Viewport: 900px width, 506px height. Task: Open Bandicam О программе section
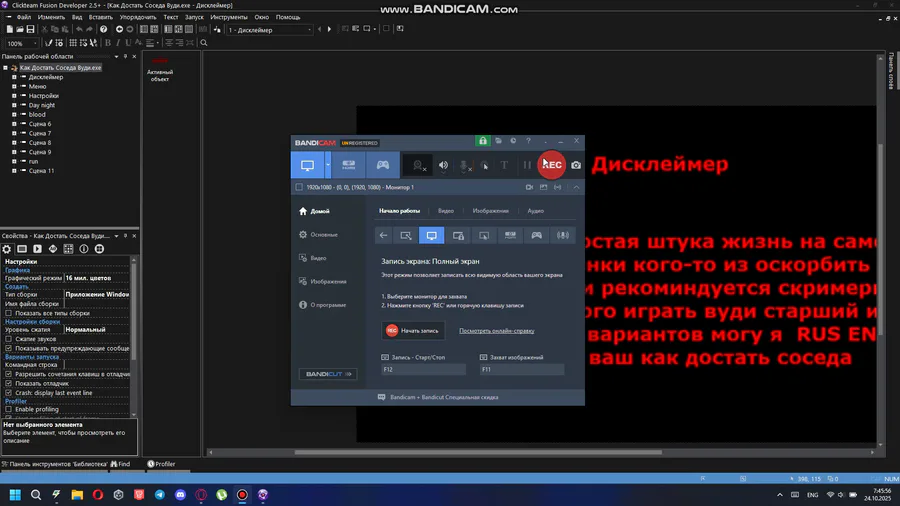(322, 305)
